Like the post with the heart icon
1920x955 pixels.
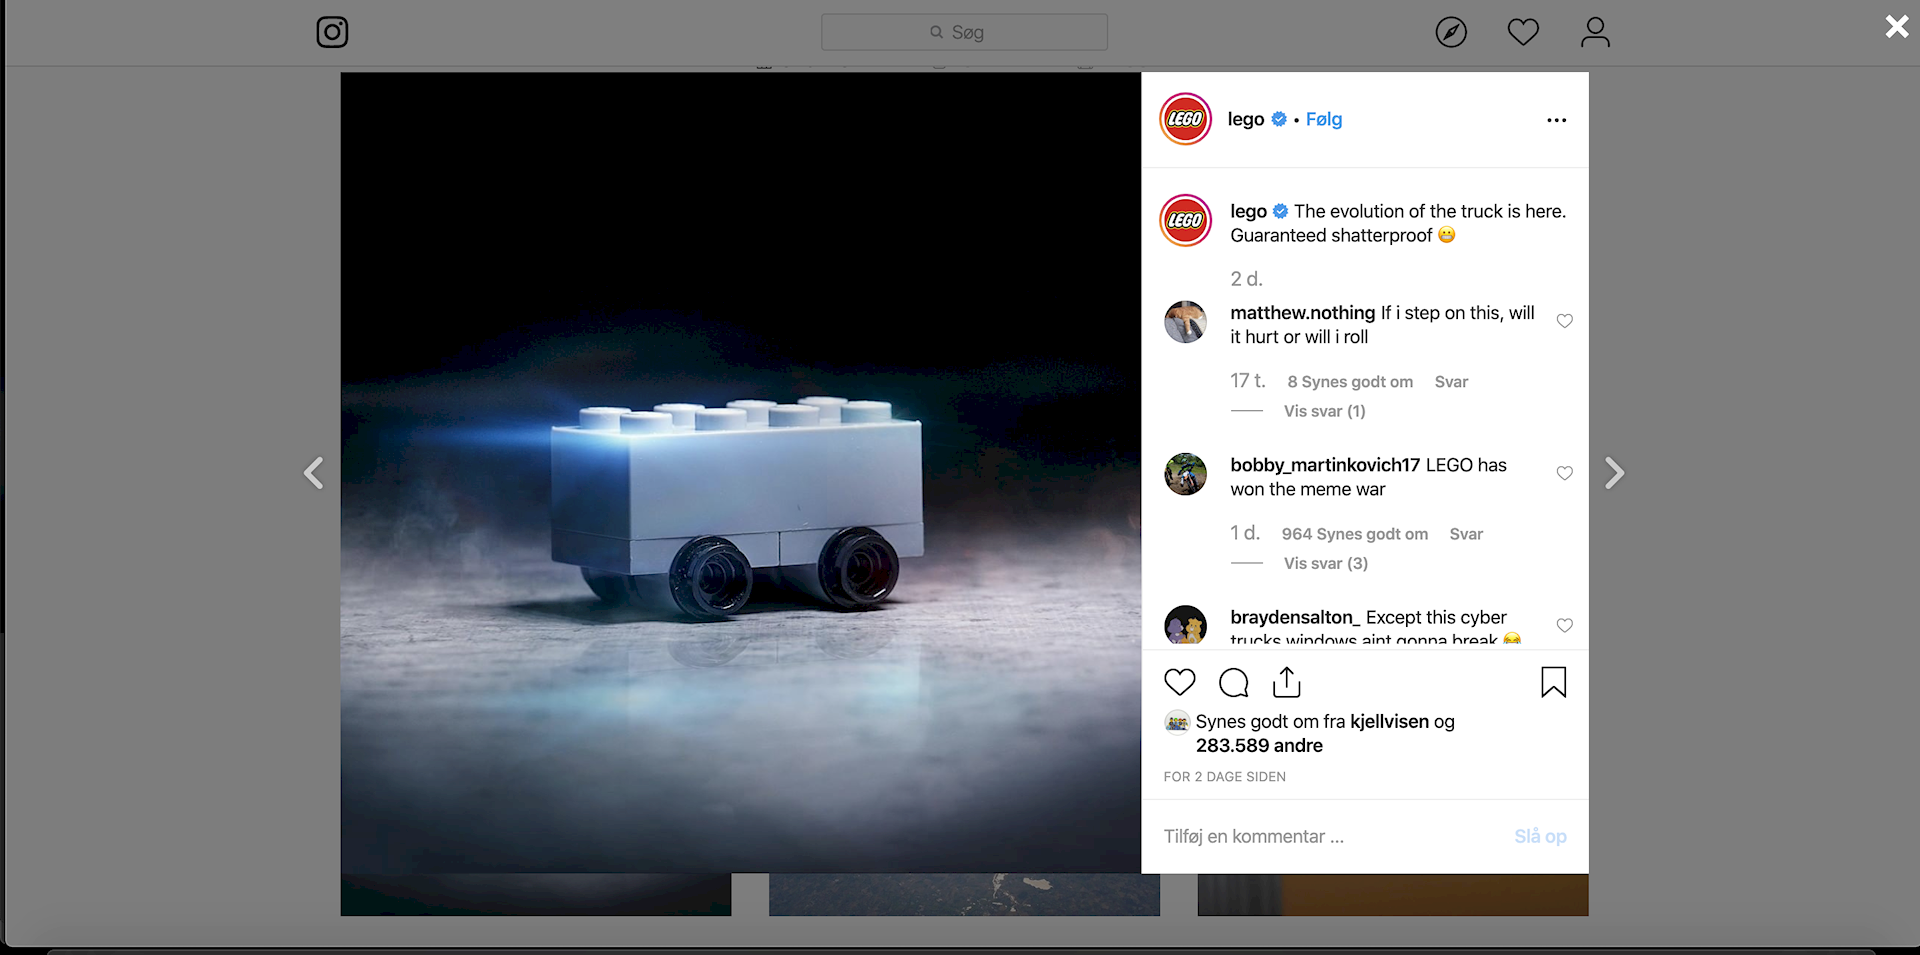1180,681
